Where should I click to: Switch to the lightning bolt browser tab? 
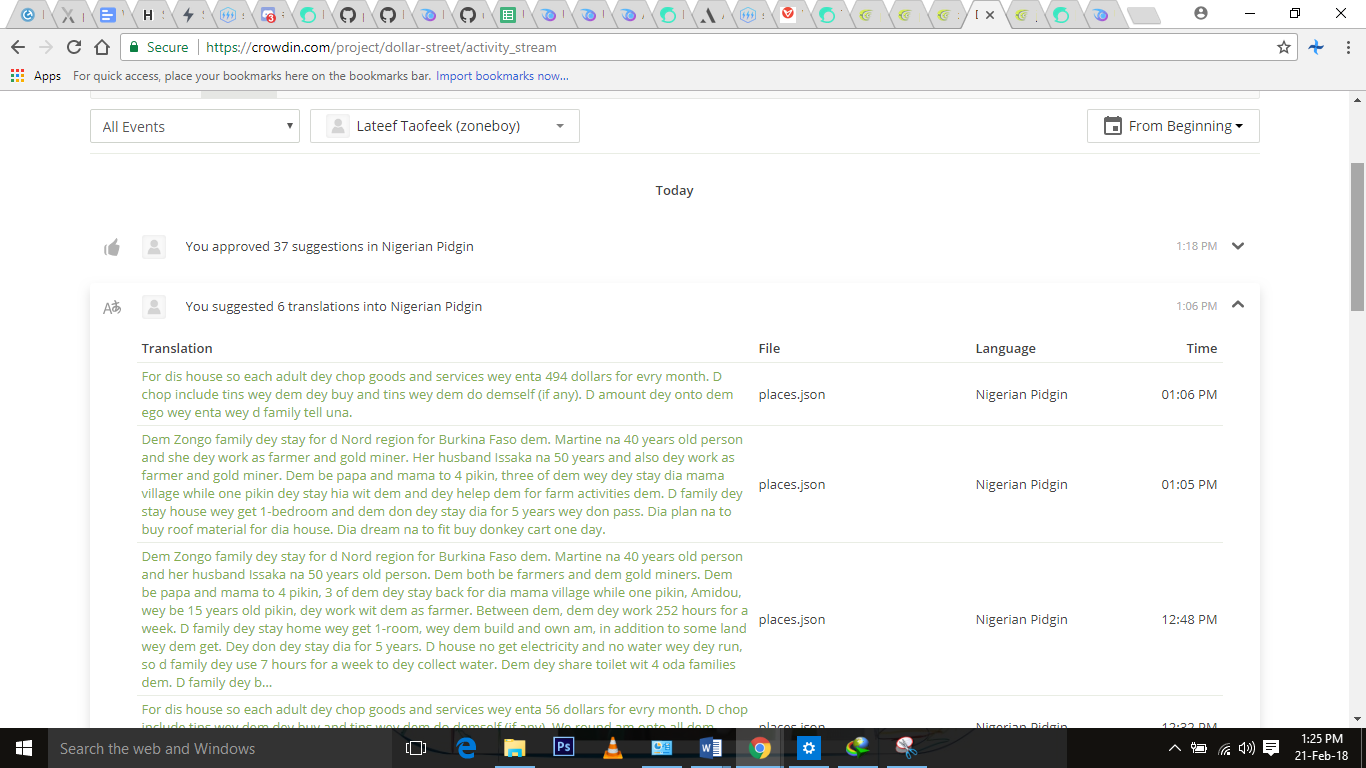(188, 15)
